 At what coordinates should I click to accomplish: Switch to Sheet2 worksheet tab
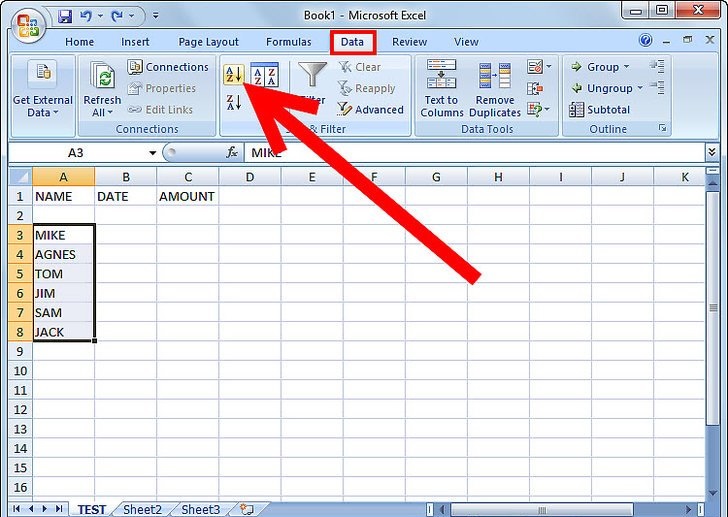point(142,509)
